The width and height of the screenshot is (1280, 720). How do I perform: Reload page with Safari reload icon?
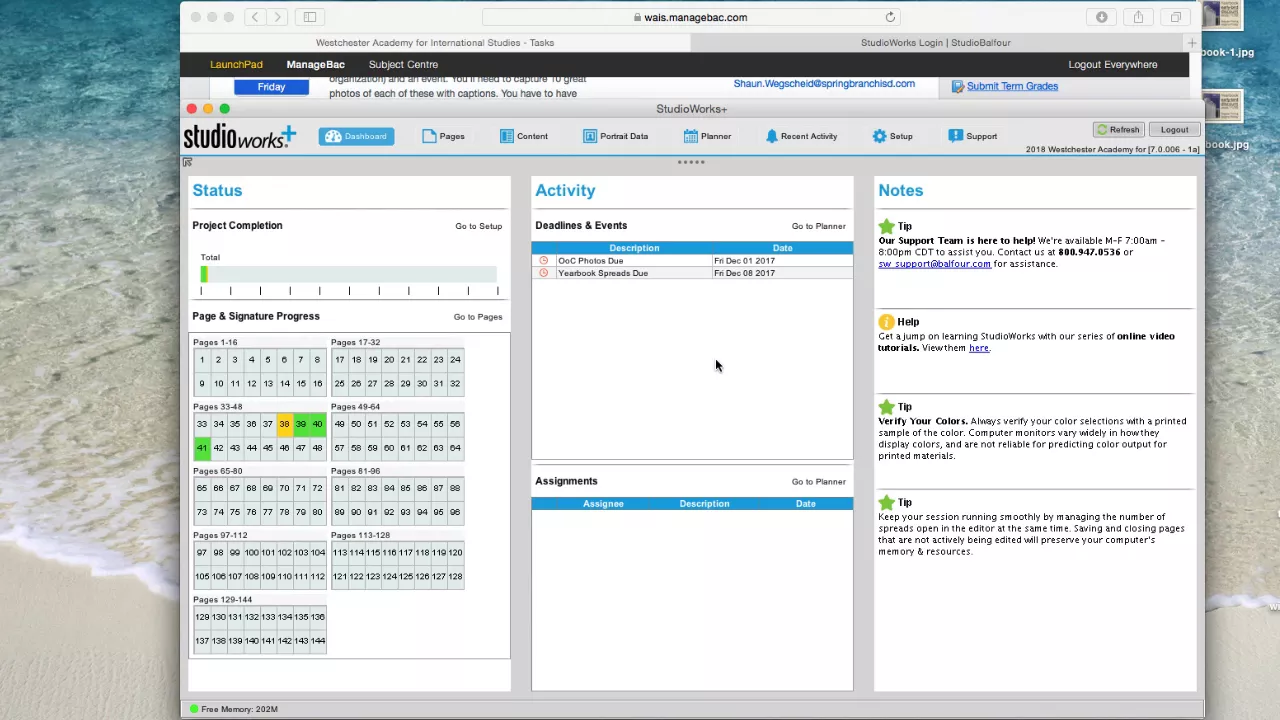point(890,17)
